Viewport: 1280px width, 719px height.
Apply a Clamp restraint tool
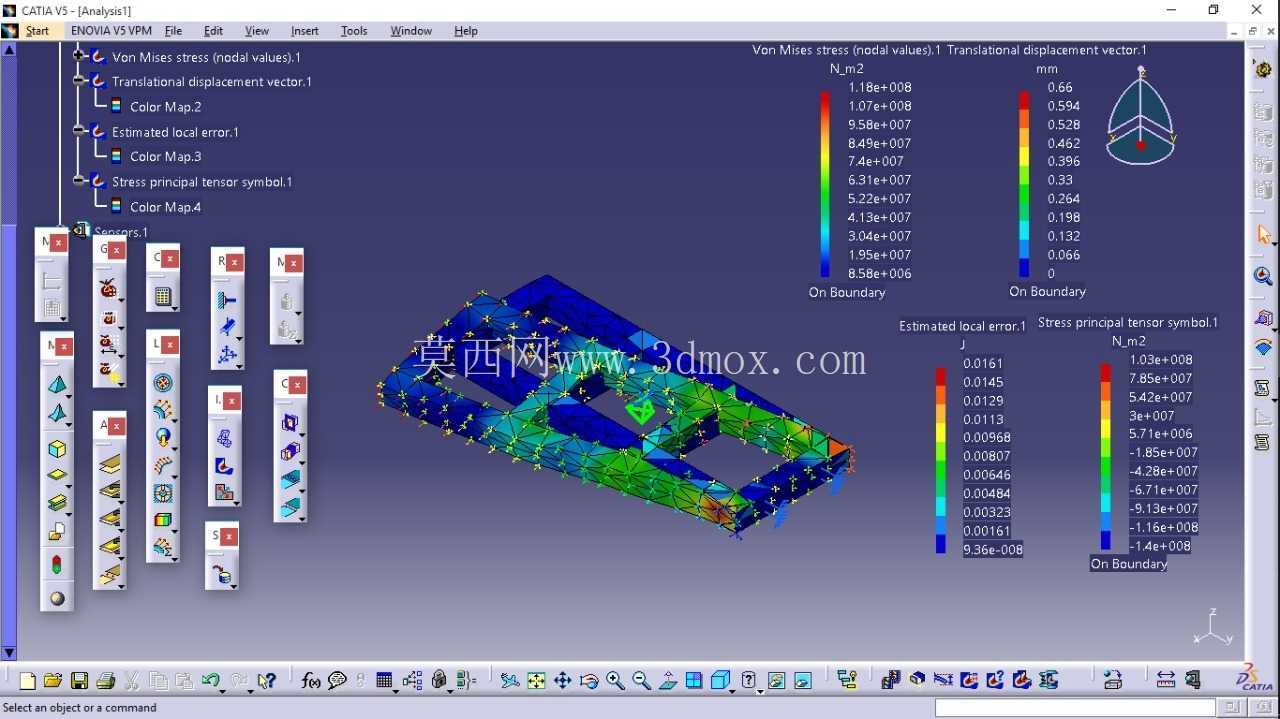227,300
